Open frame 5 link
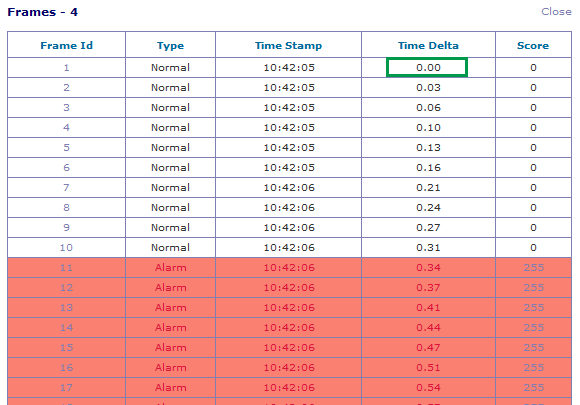This screenshot has height=405, width=580. pos(66,148)
